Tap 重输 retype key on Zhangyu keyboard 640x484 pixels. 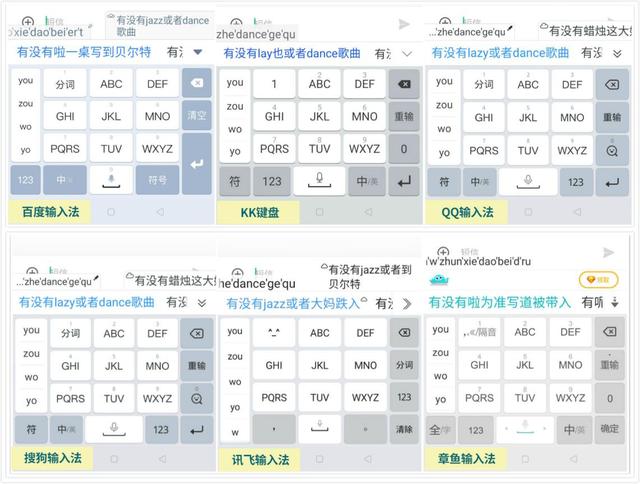[609, 364]
